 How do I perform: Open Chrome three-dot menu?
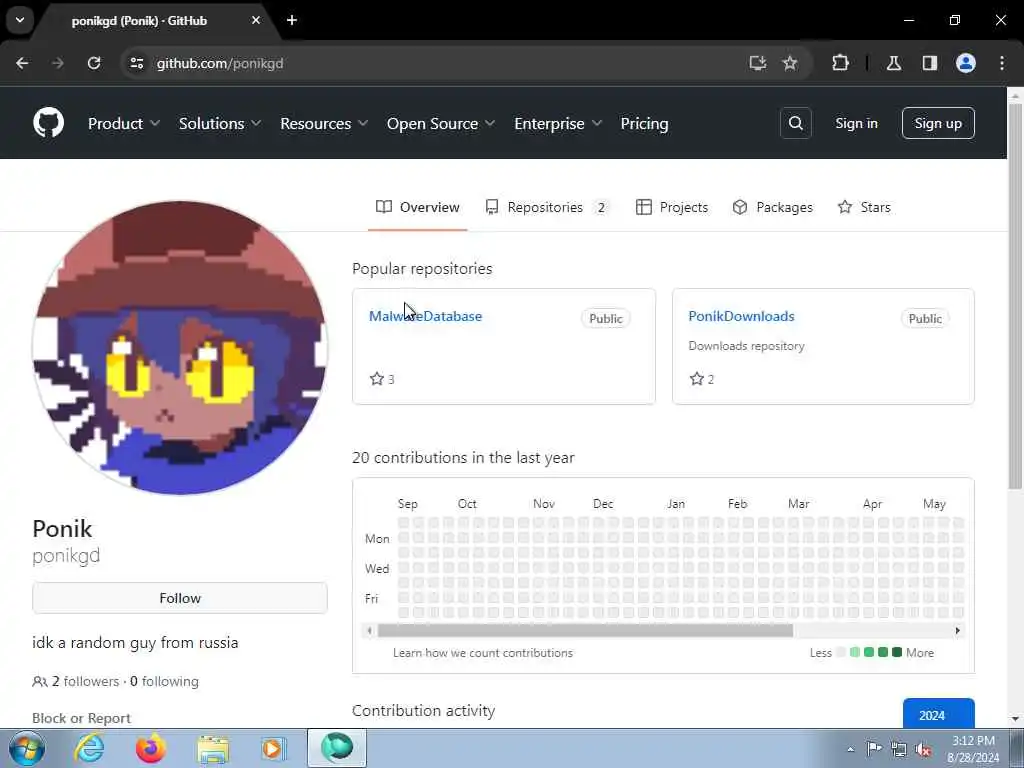[x=1002, y=63]
